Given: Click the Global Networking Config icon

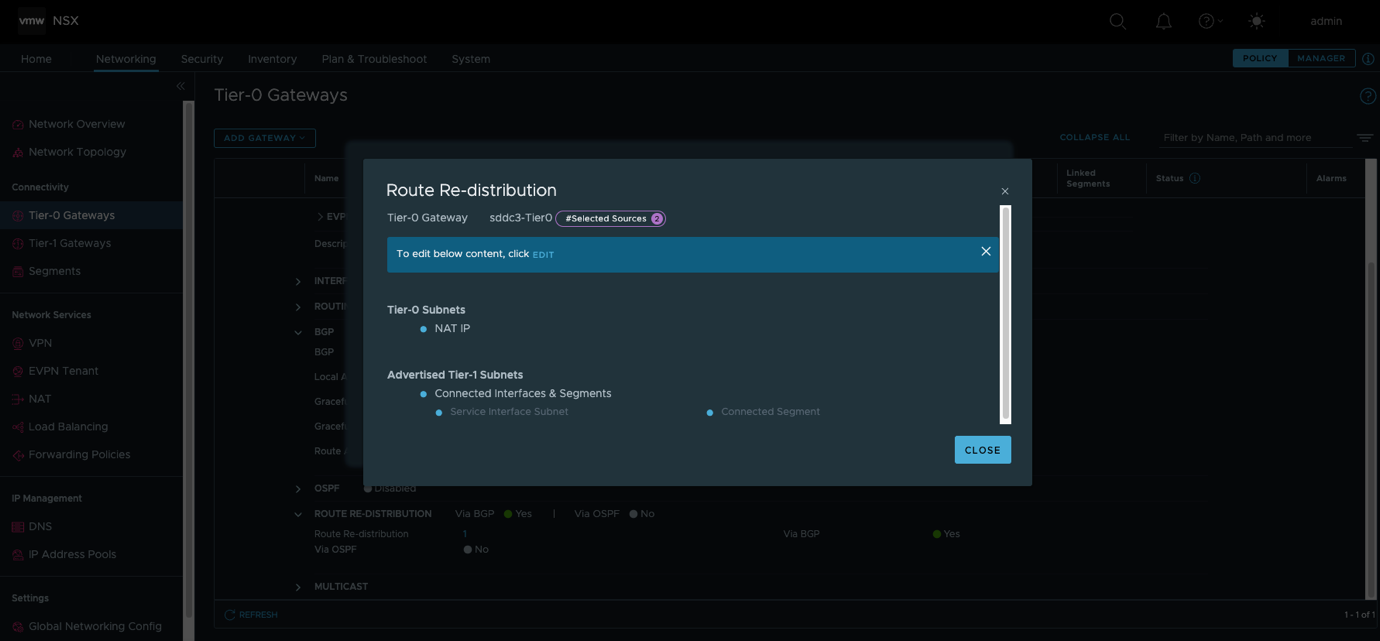Looking at the screenshot, I should tap(18, 627).
